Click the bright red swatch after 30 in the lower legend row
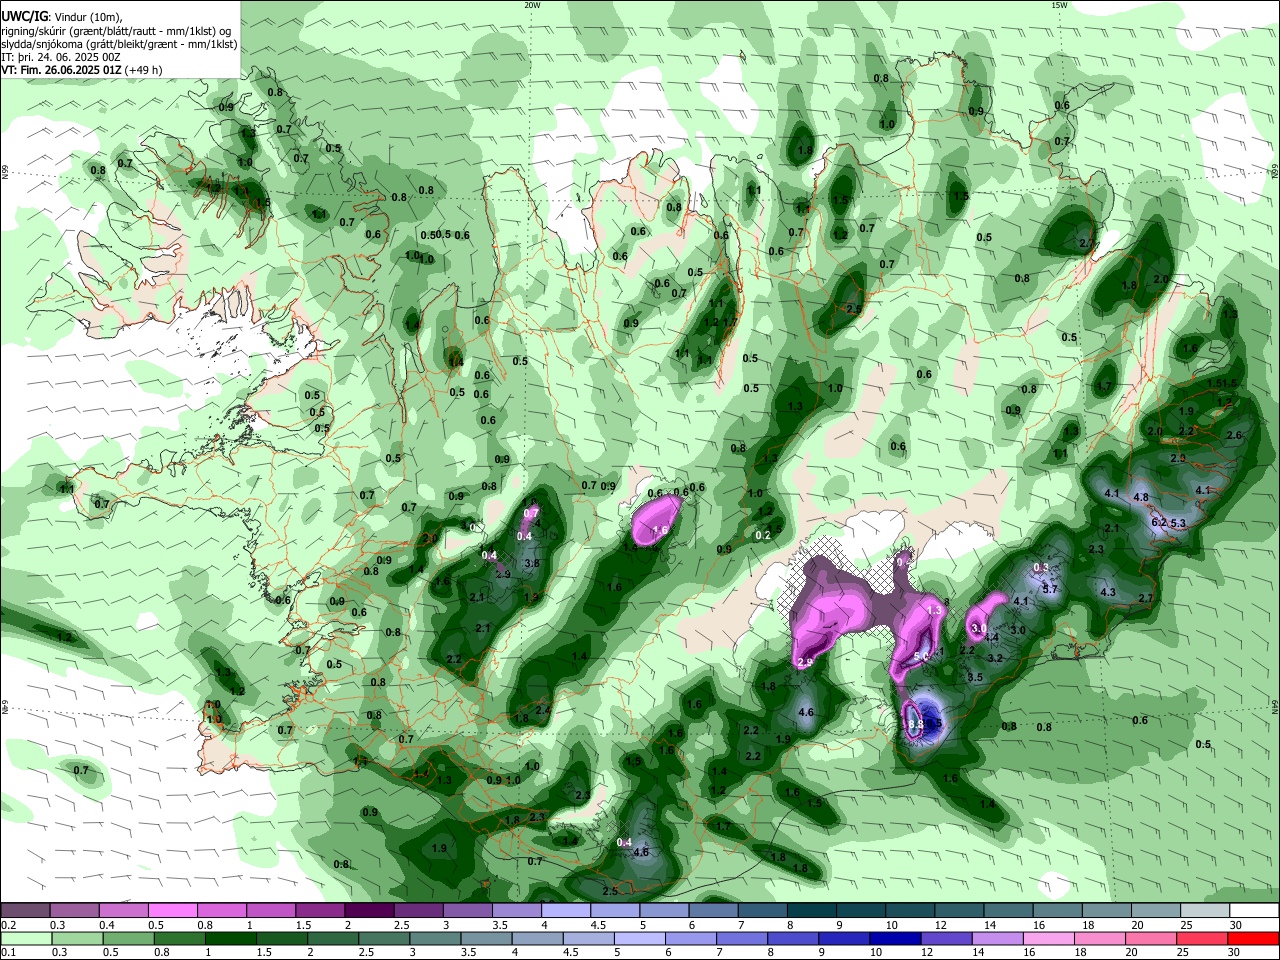The width and height of the screenshot is (1280, 960). tap(1254, 938)
